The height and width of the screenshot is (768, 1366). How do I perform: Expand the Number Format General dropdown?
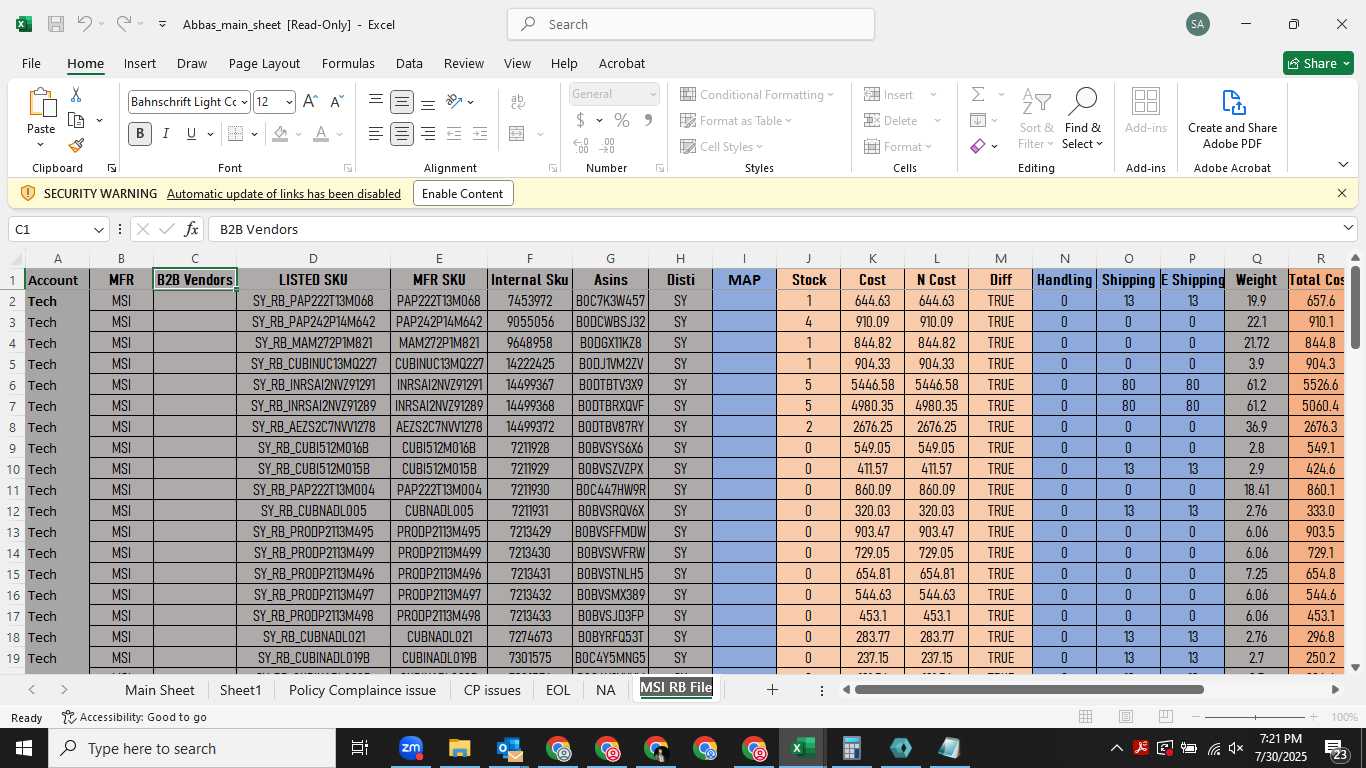[x=653, y=94]
